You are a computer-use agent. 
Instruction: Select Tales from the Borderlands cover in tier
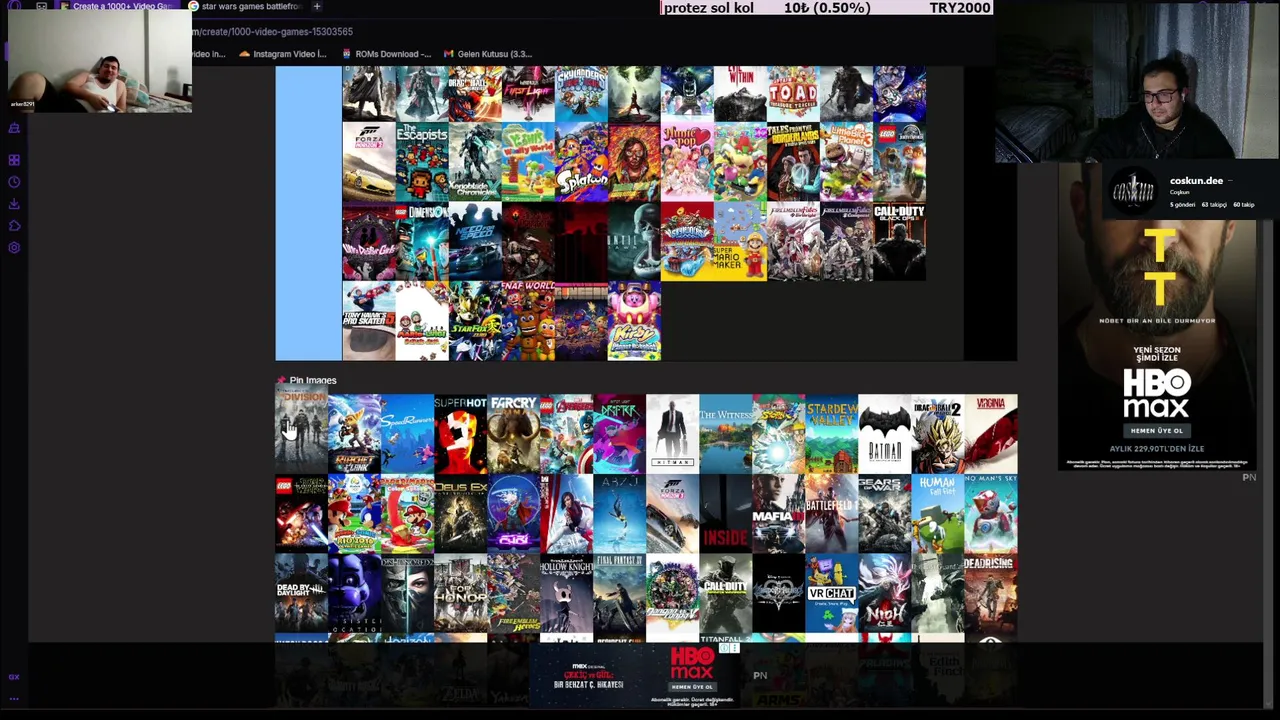click(x=792, y=162)
